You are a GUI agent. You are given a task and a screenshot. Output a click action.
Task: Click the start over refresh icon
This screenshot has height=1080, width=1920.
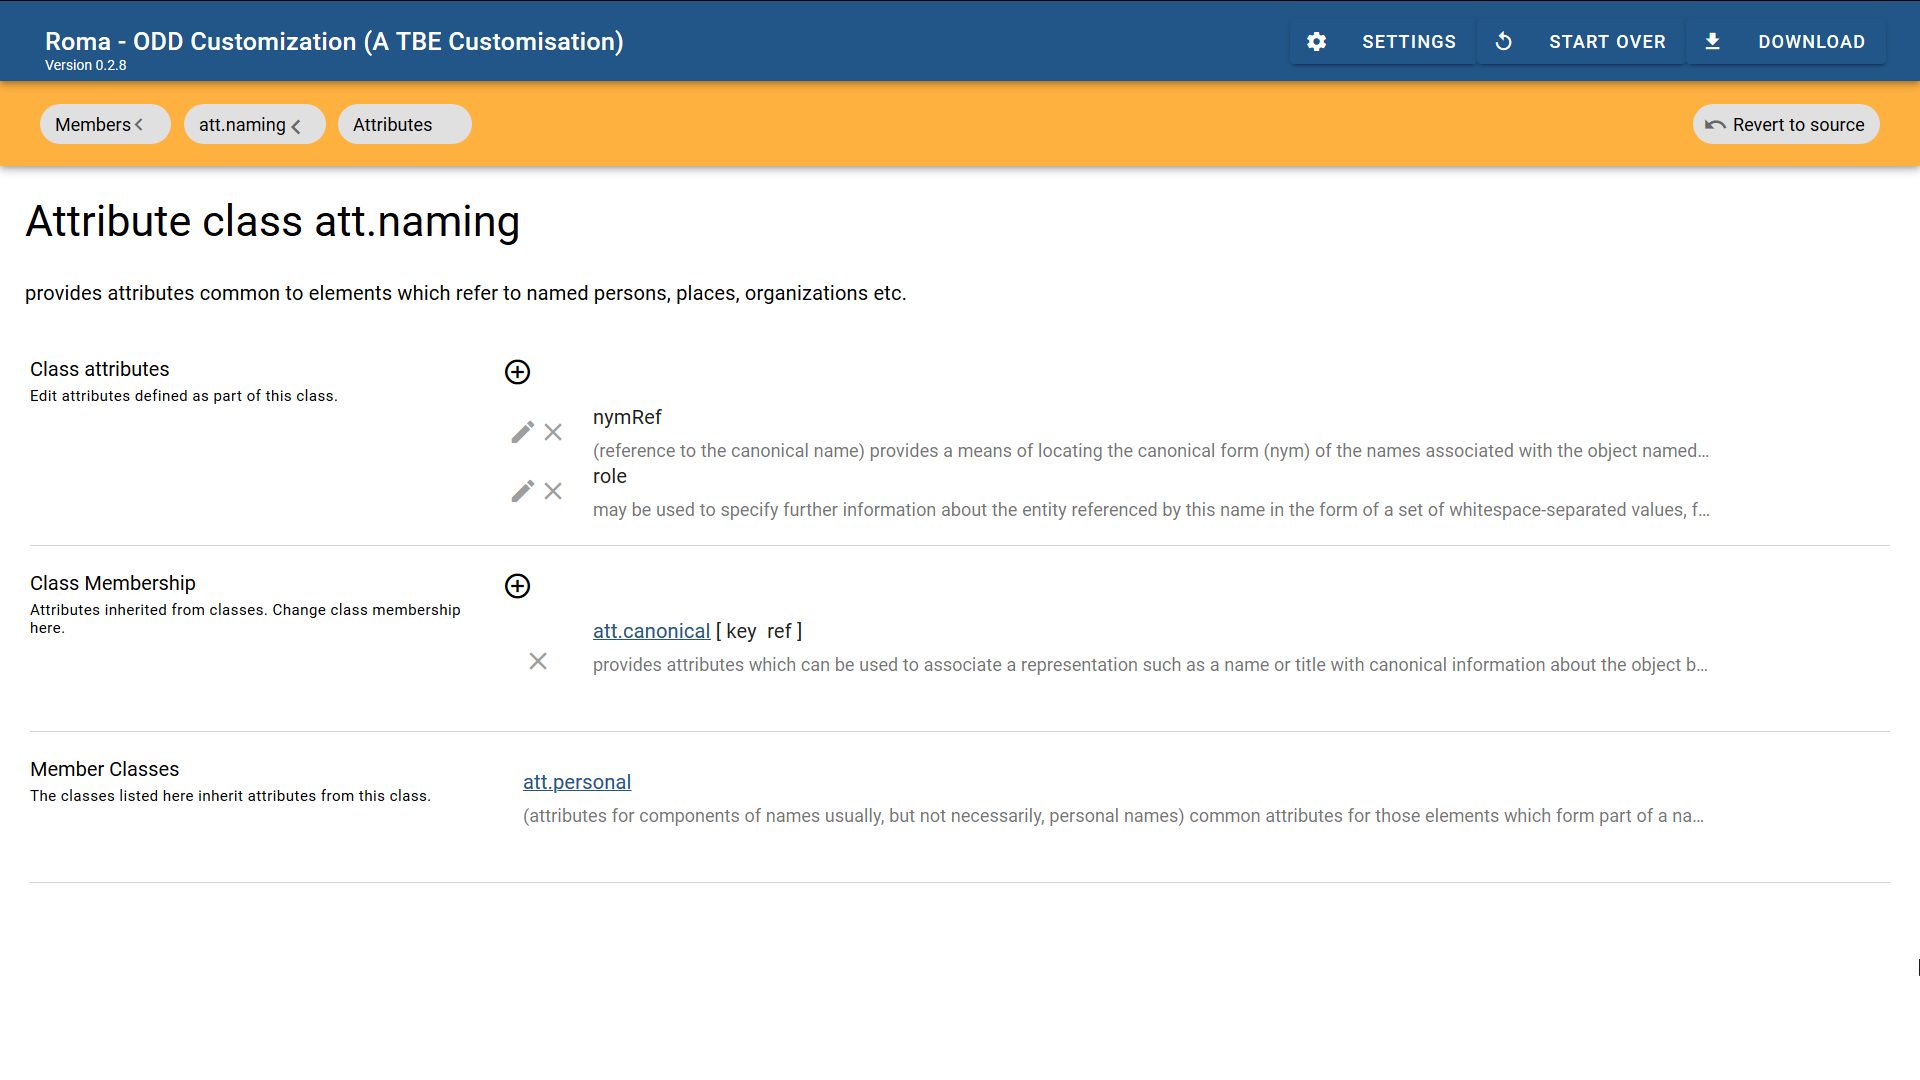[x=1503, y=42]
